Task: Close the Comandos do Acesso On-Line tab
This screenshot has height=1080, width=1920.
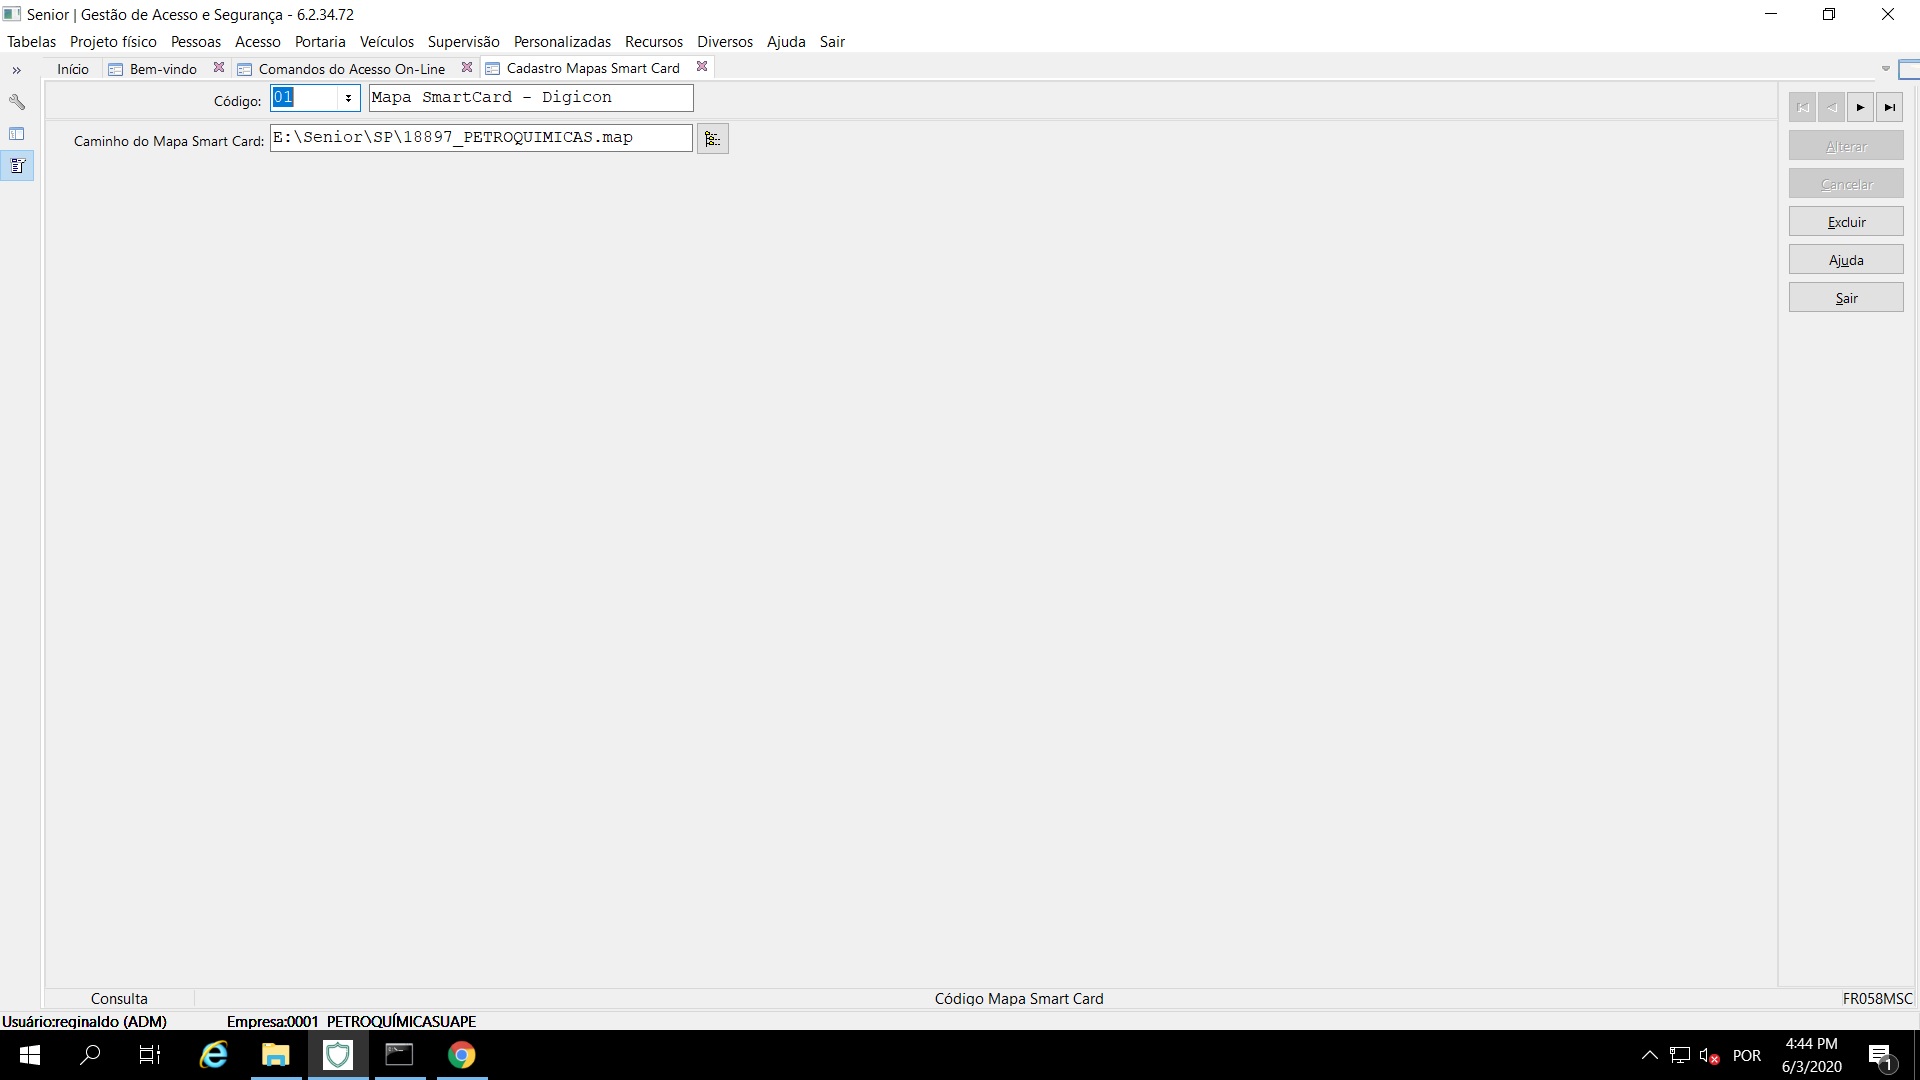Action: pos(466,67)
